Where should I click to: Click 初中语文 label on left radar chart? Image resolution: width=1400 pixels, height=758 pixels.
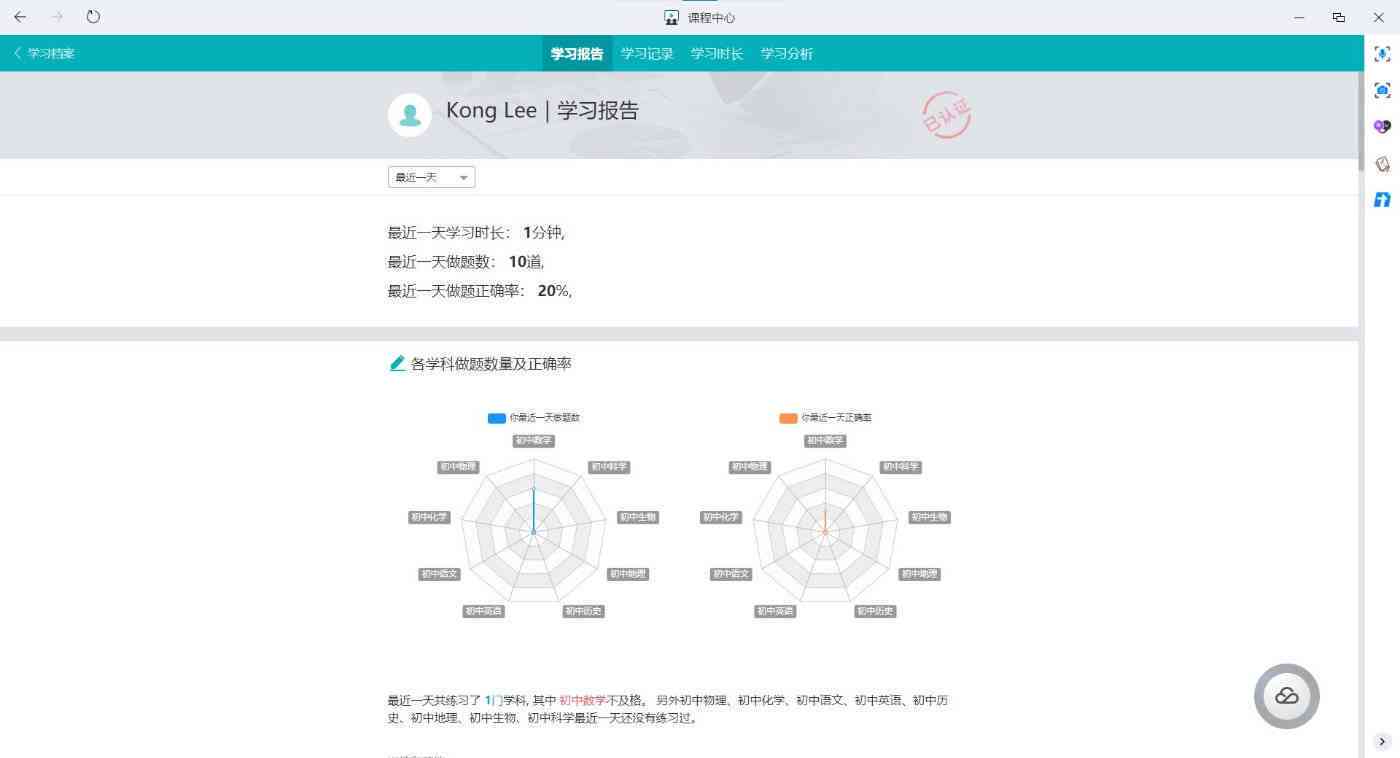[439, 574]
